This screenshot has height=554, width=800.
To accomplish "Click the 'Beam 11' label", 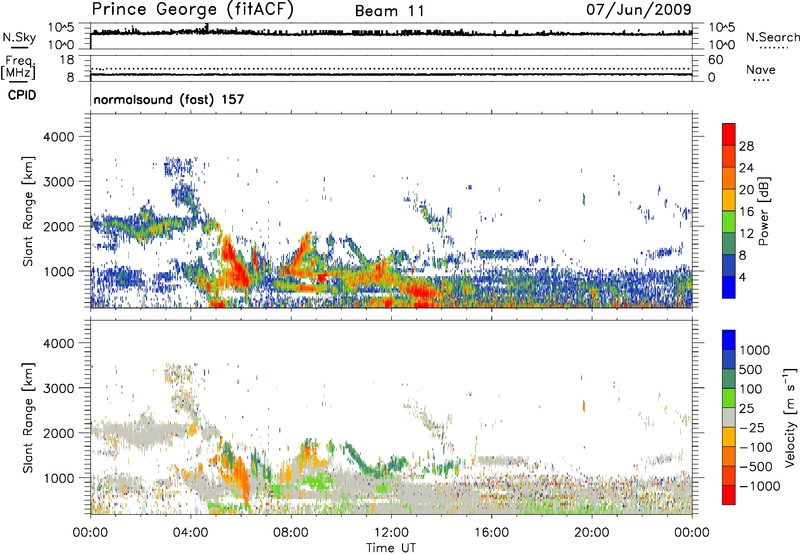I will click(389, 11).
